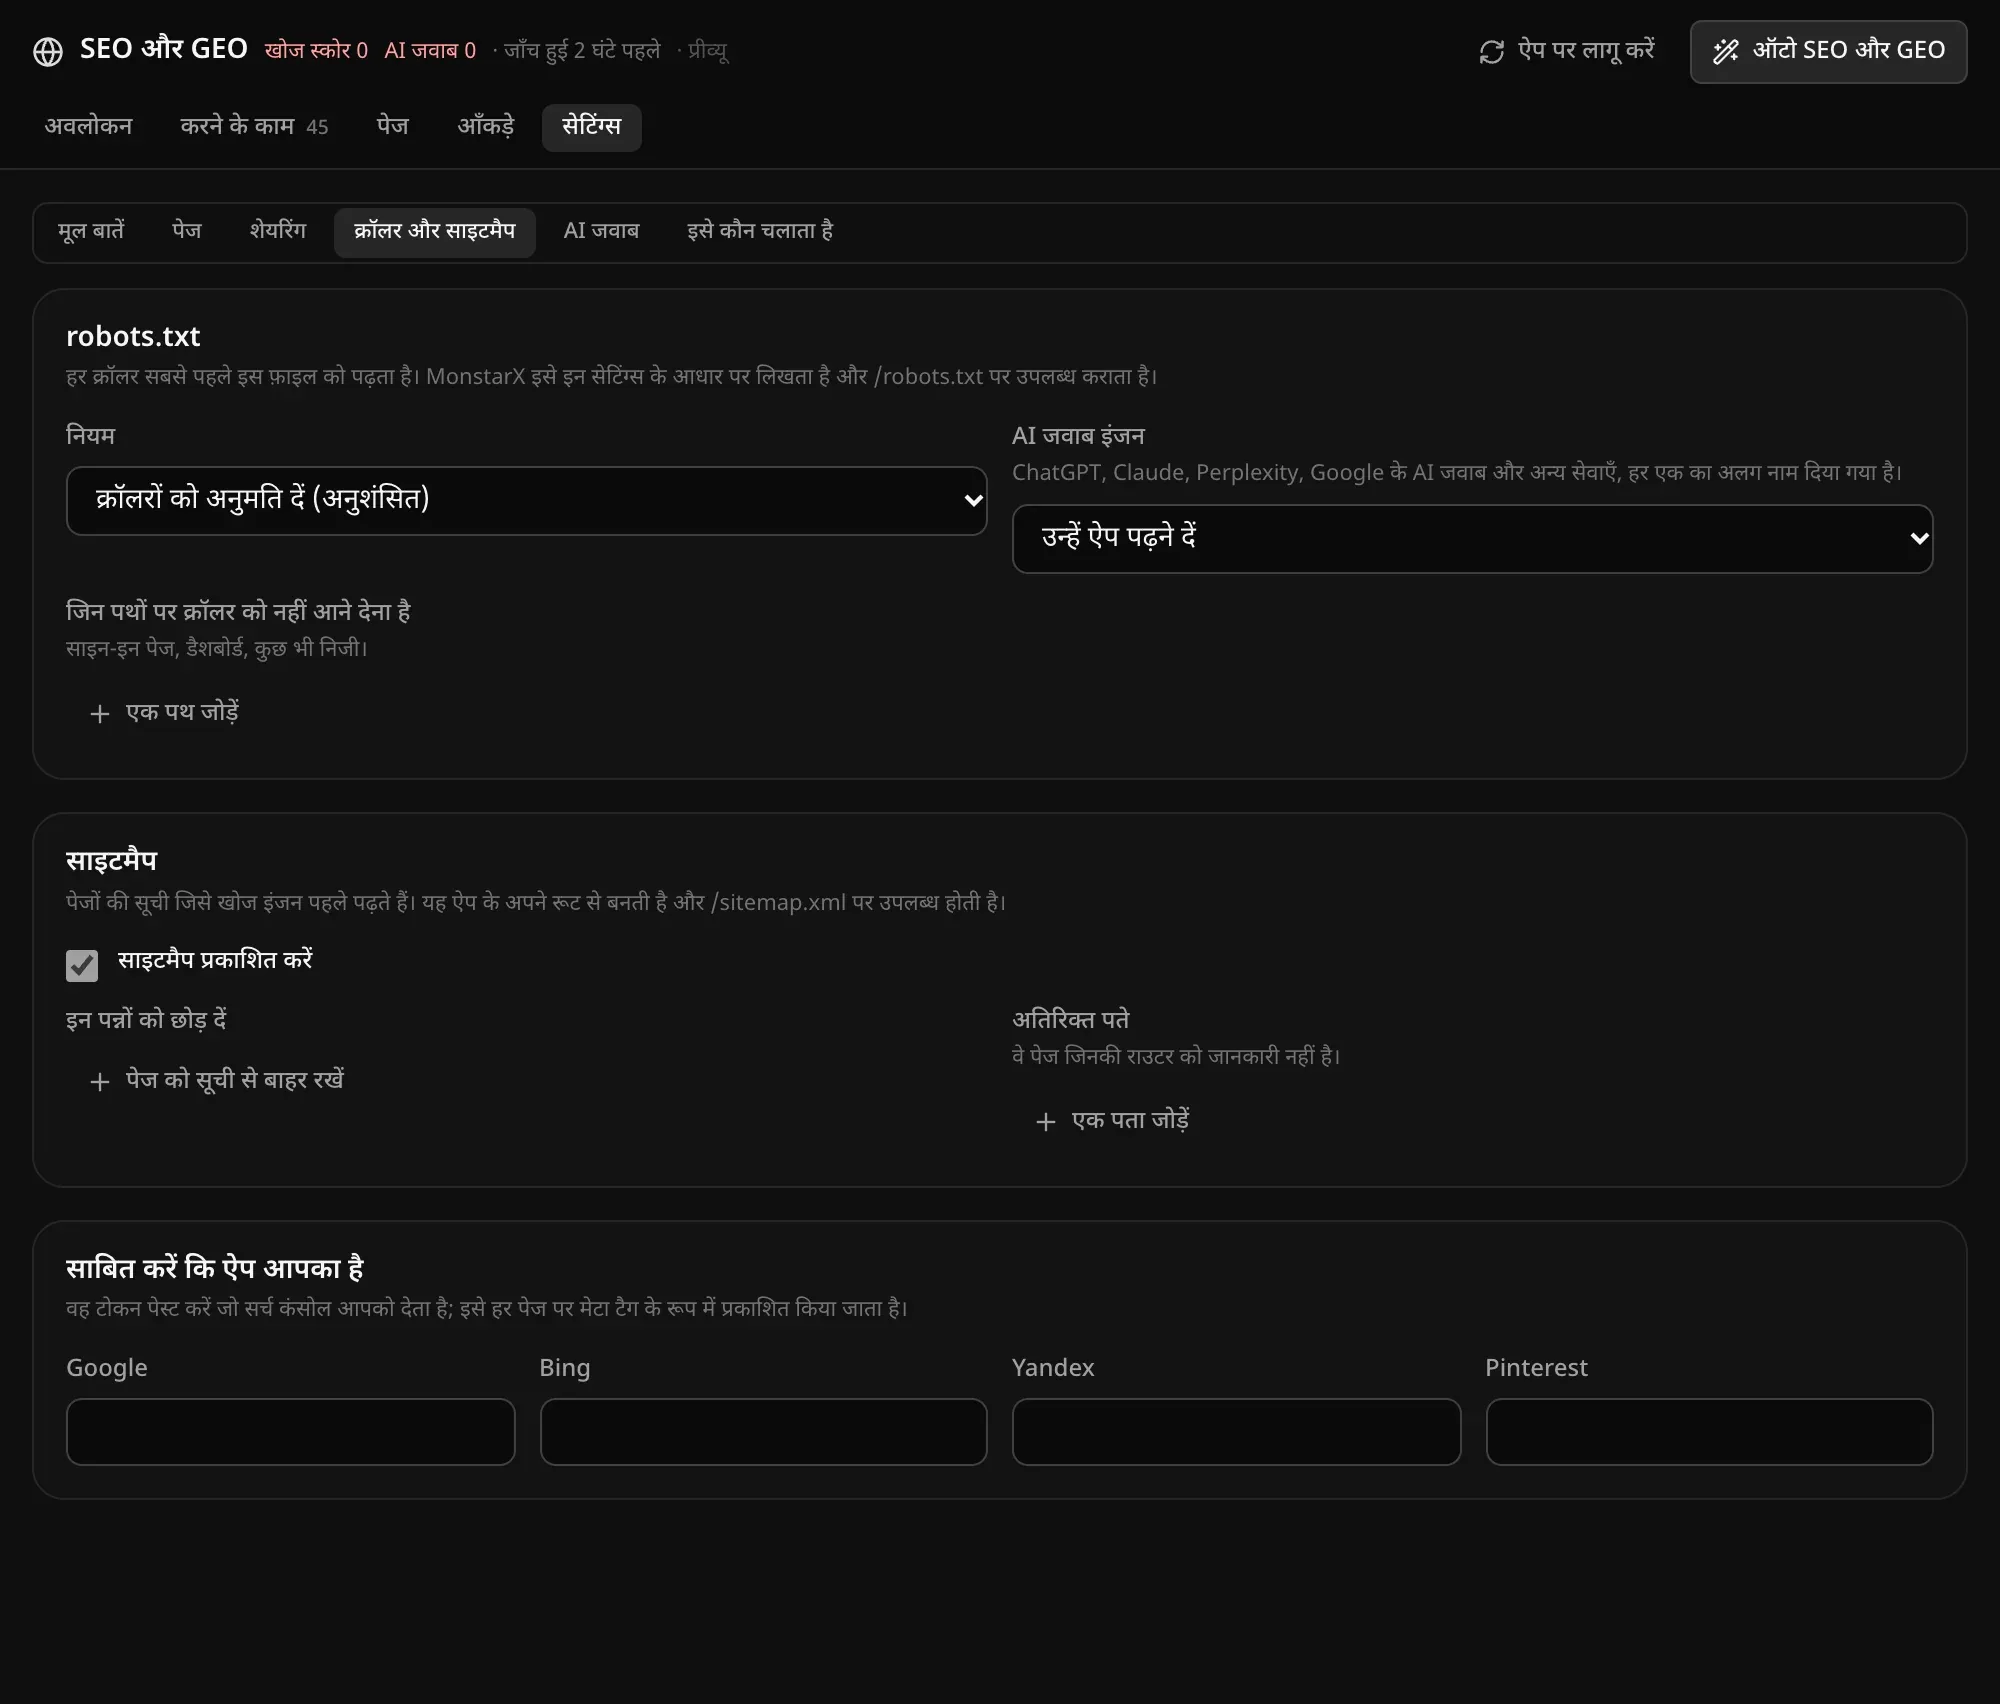Click एक पथ जोड़ें to add a path
Image resolution: width=2000 pixels, height=1704 pixels.
pyautogui.click(x=165, y=713)
